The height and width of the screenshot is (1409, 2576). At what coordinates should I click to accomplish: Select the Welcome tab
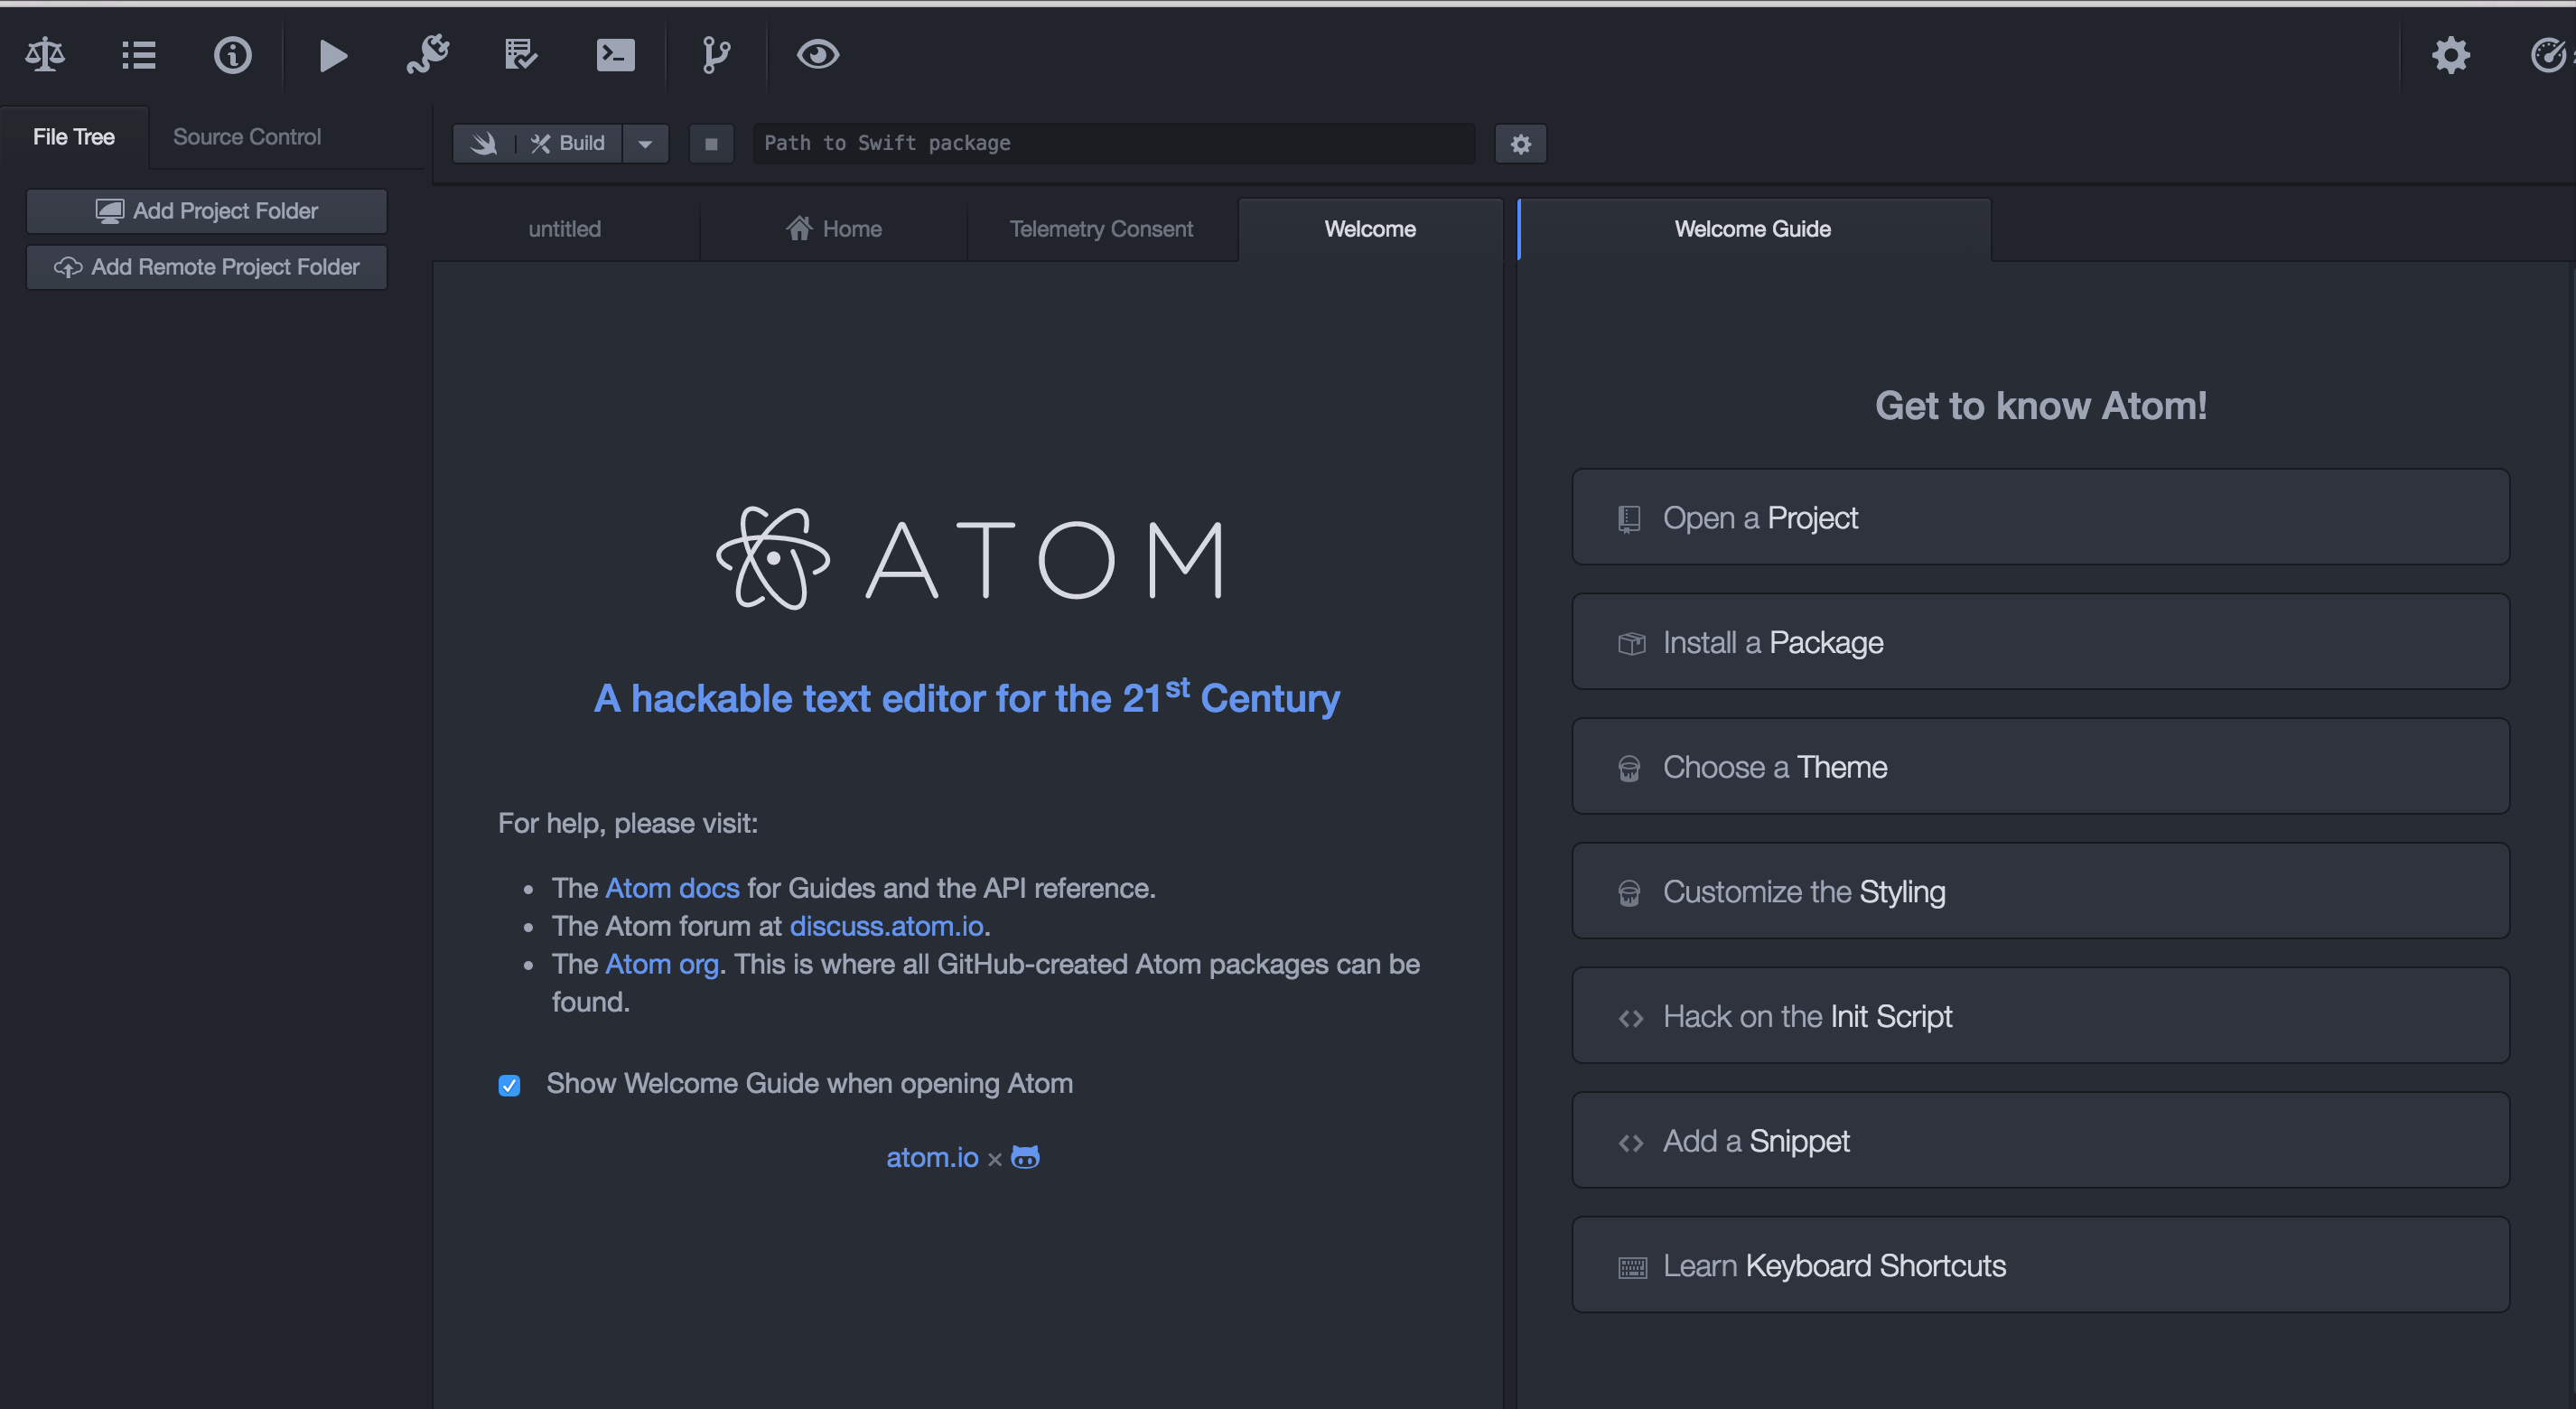(x=1370, y=229)
